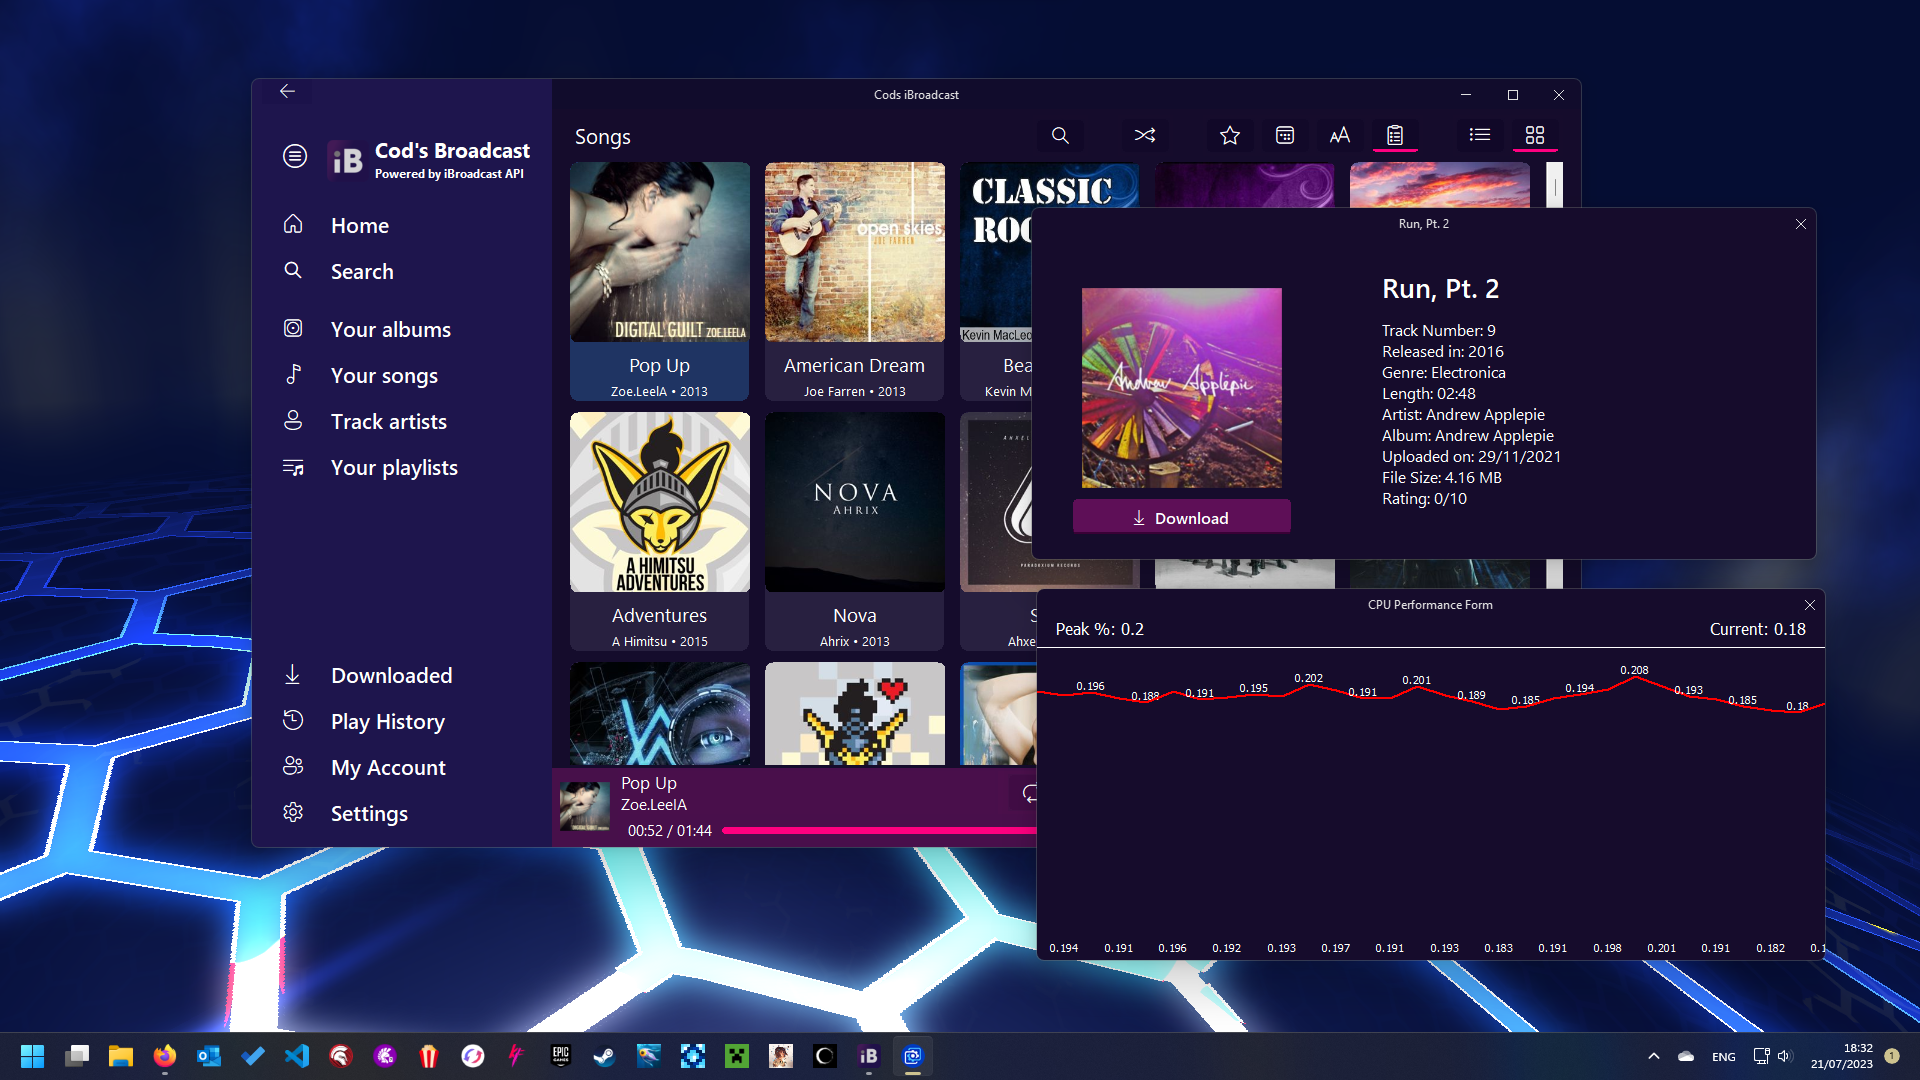The image size is (1920, 1080).
Task: Open Task View on the taskbar
Action: (x=77, y=1056)
